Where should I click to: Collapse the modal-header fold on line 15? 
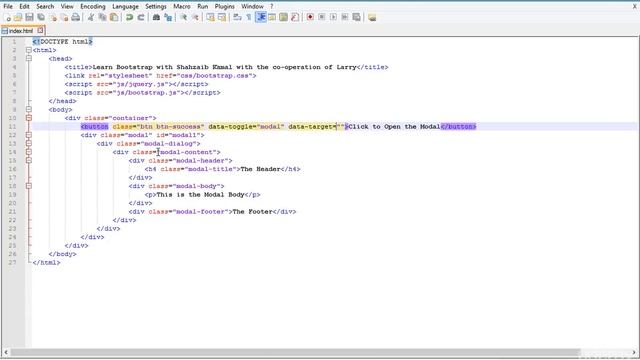coord(29,160)
